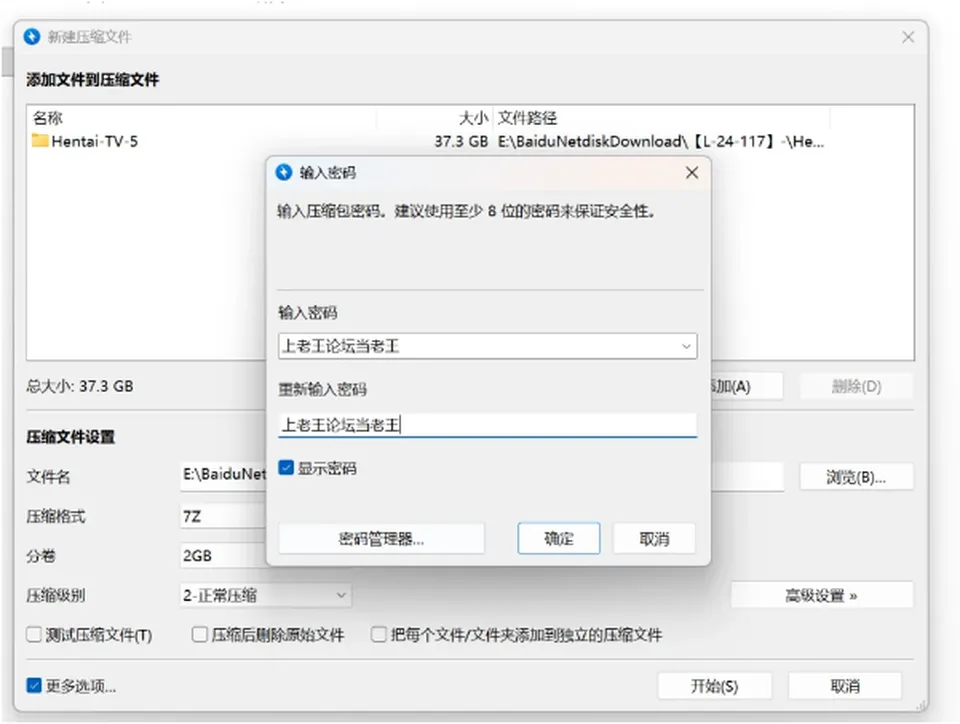The image size is (960, 724).
Task: Toggle the 更多选项 checkbox
Action: pos(34,685)
